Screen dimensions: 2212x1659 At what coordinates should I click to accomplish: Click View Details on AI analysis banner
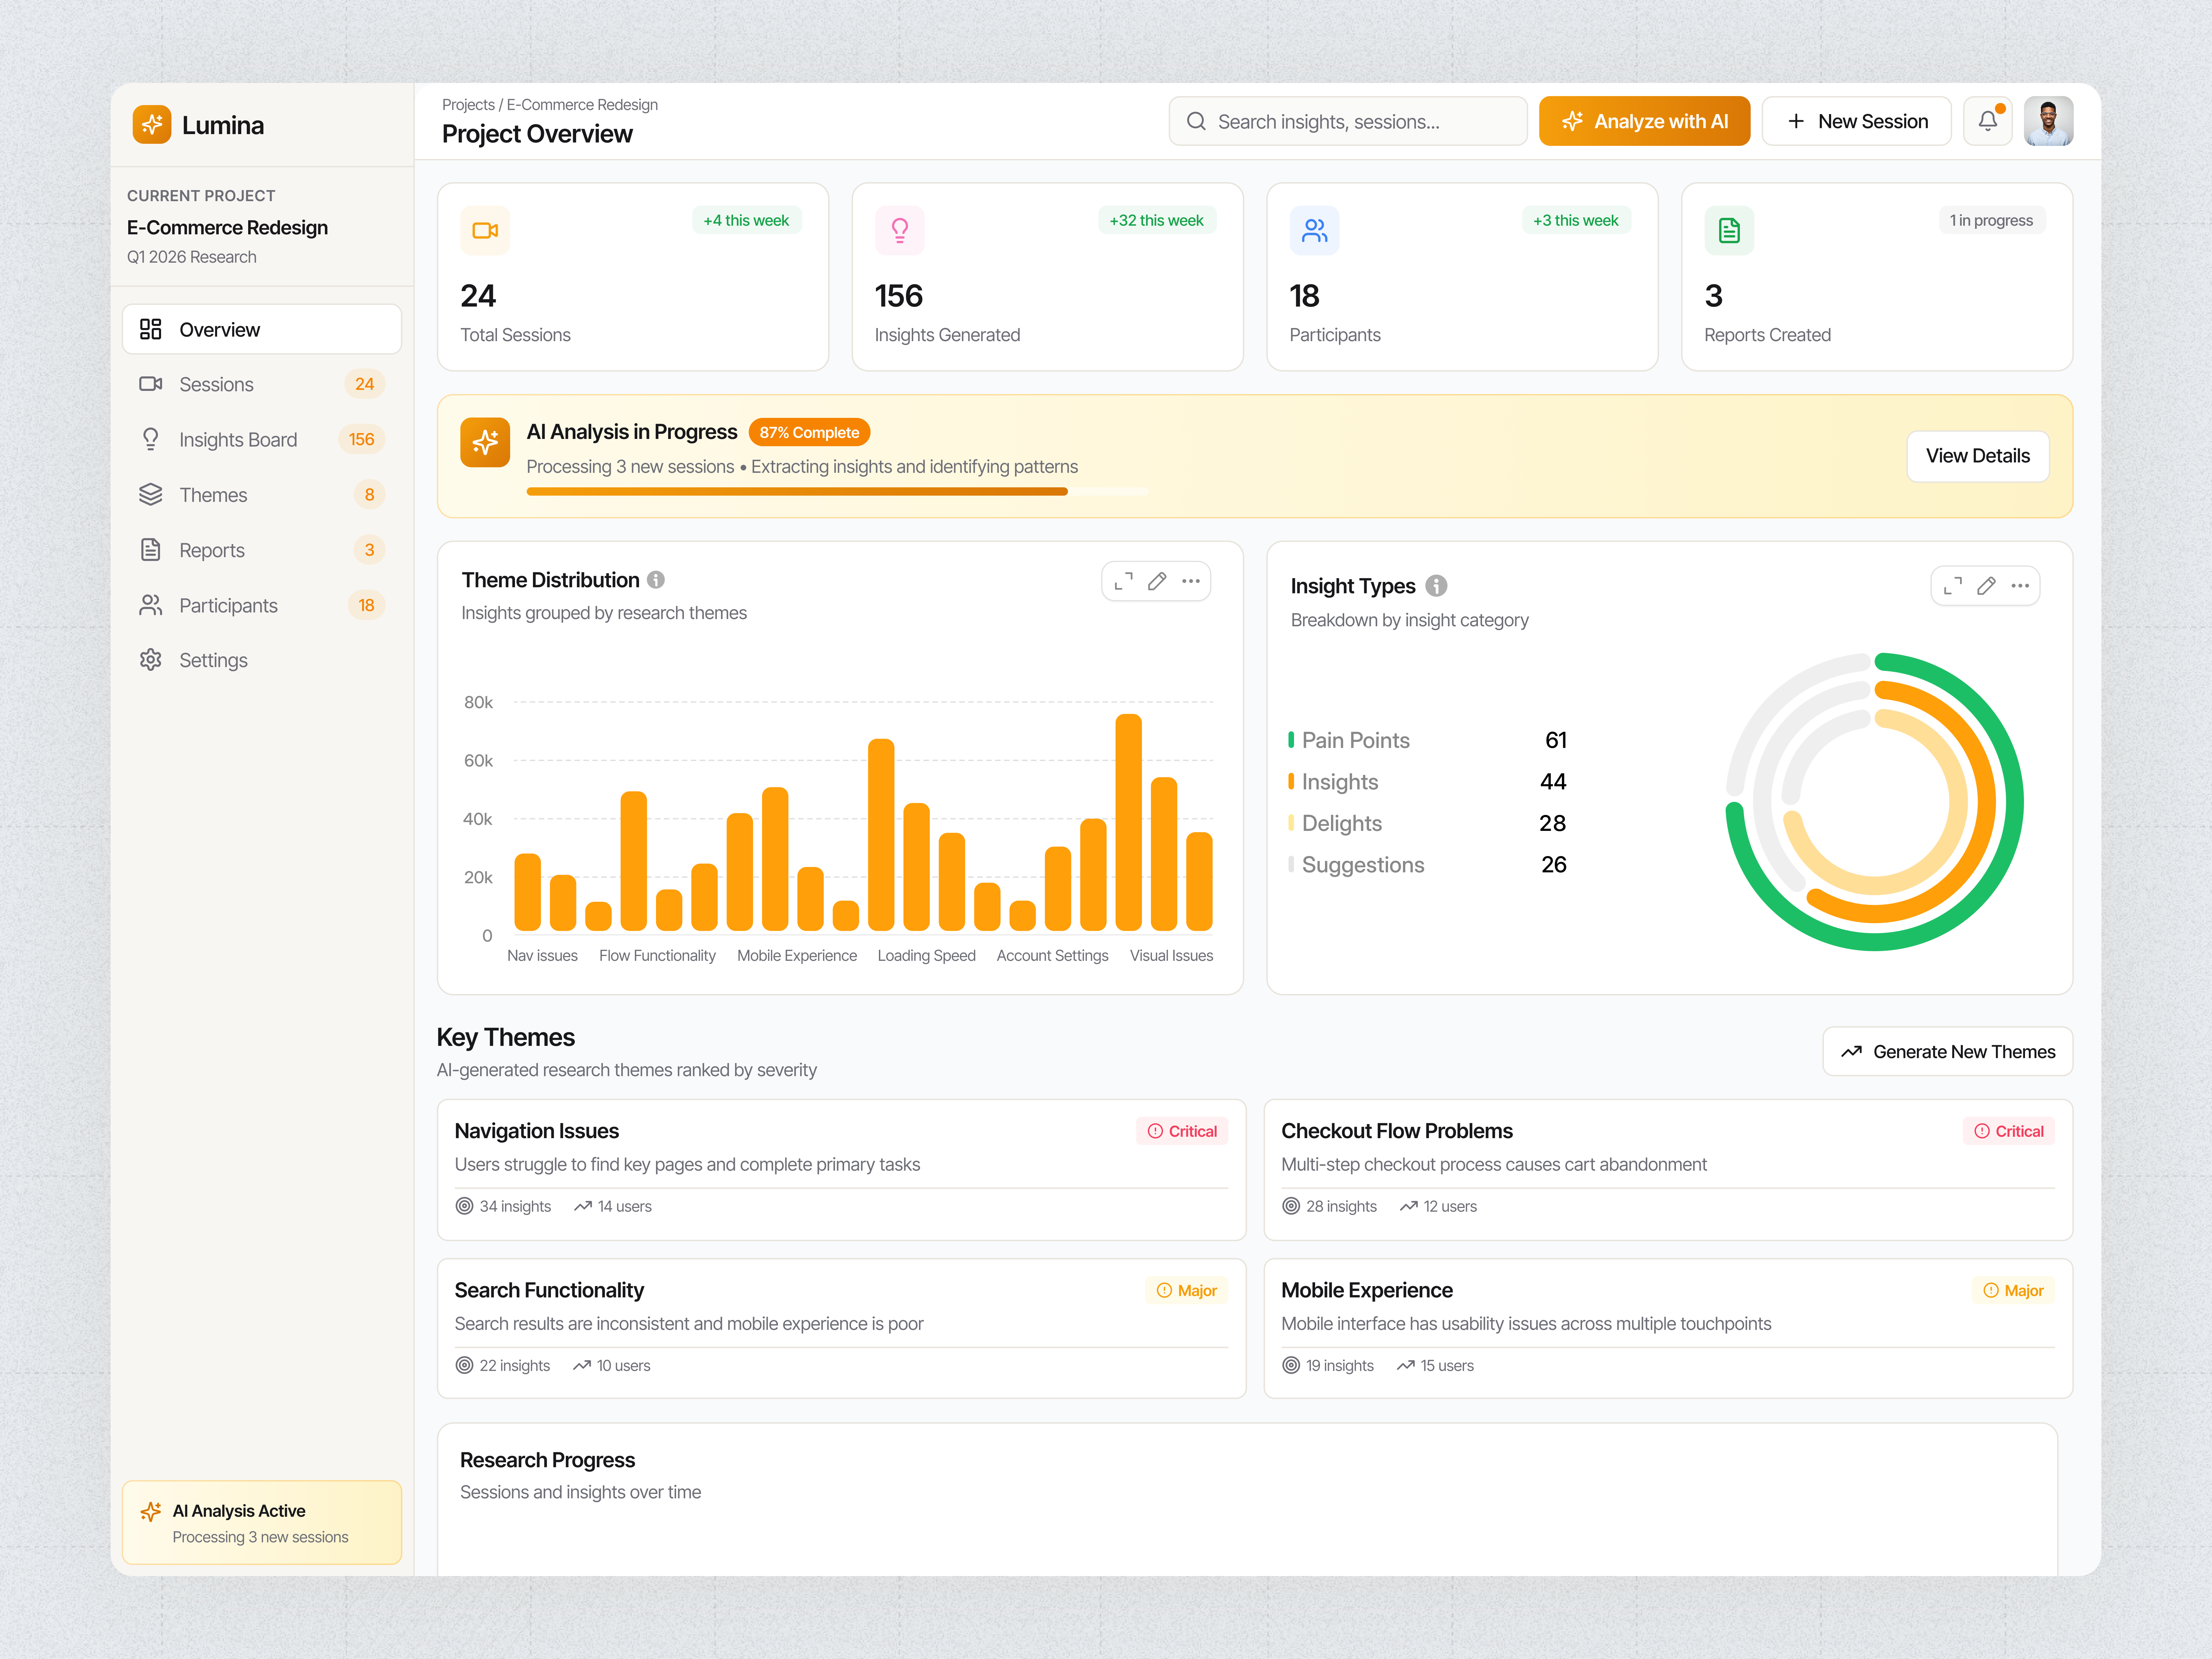pyautogui.click(x=1978, y=456)
